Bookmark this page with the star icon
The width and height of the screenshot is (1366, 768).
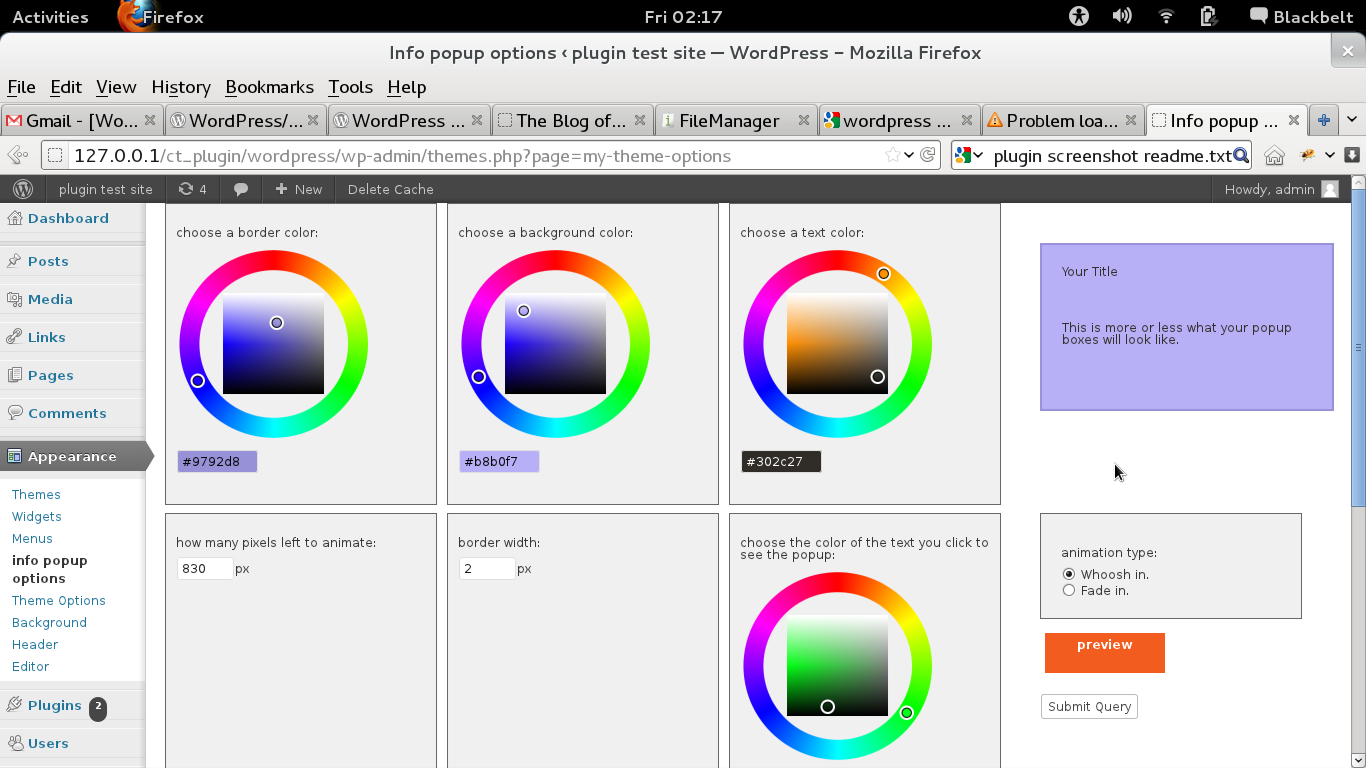point(892,155)
